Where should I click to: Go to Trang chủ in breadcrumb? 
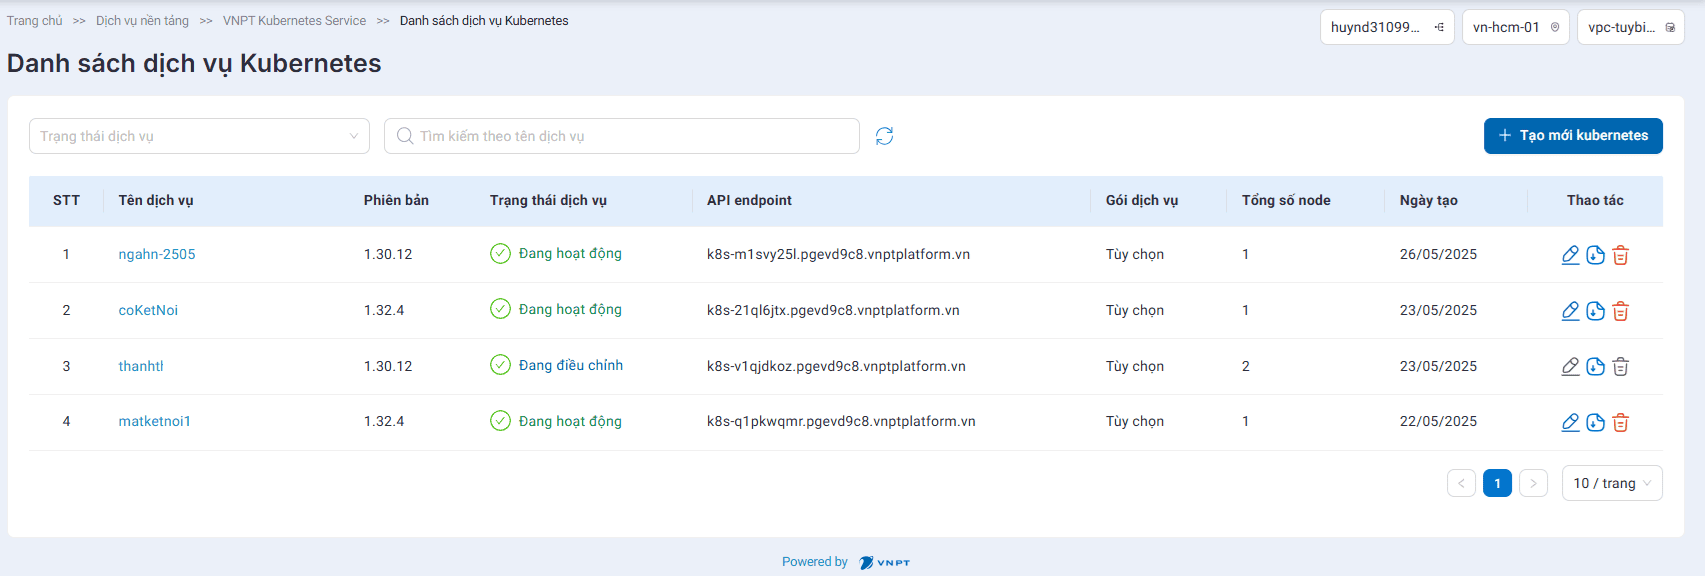click(34, 21)
